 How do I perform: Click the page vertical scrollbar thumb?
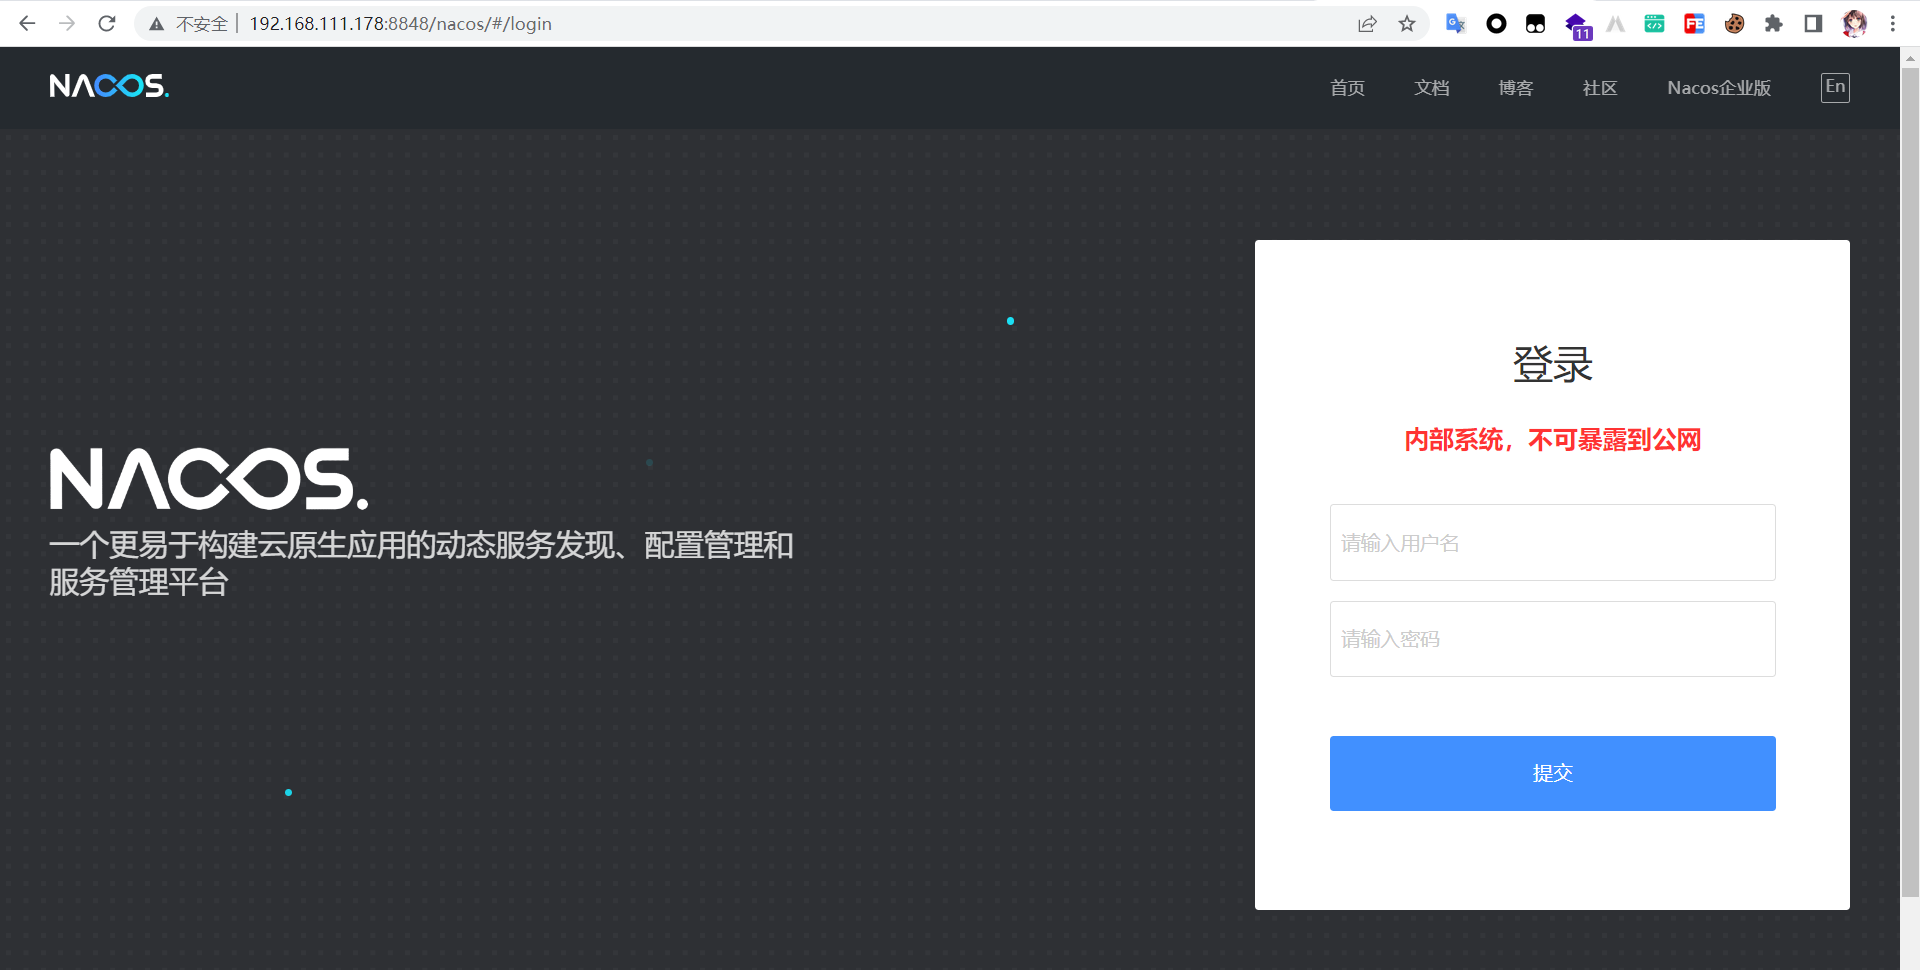(x=1910, y=482)
